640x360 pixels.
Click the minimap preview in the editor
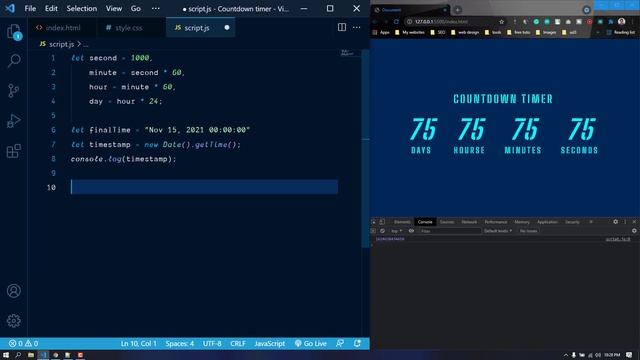coord(347,53)
